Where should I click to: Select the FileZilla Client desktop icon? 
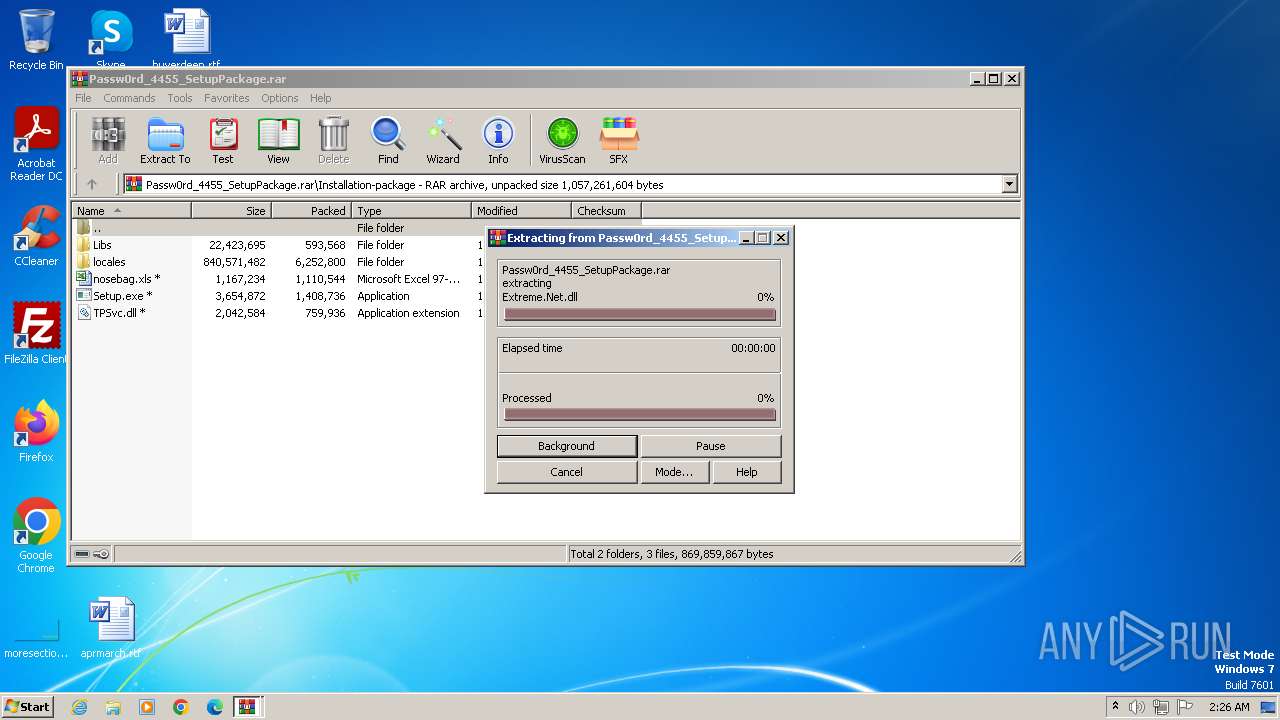[36, 333]
